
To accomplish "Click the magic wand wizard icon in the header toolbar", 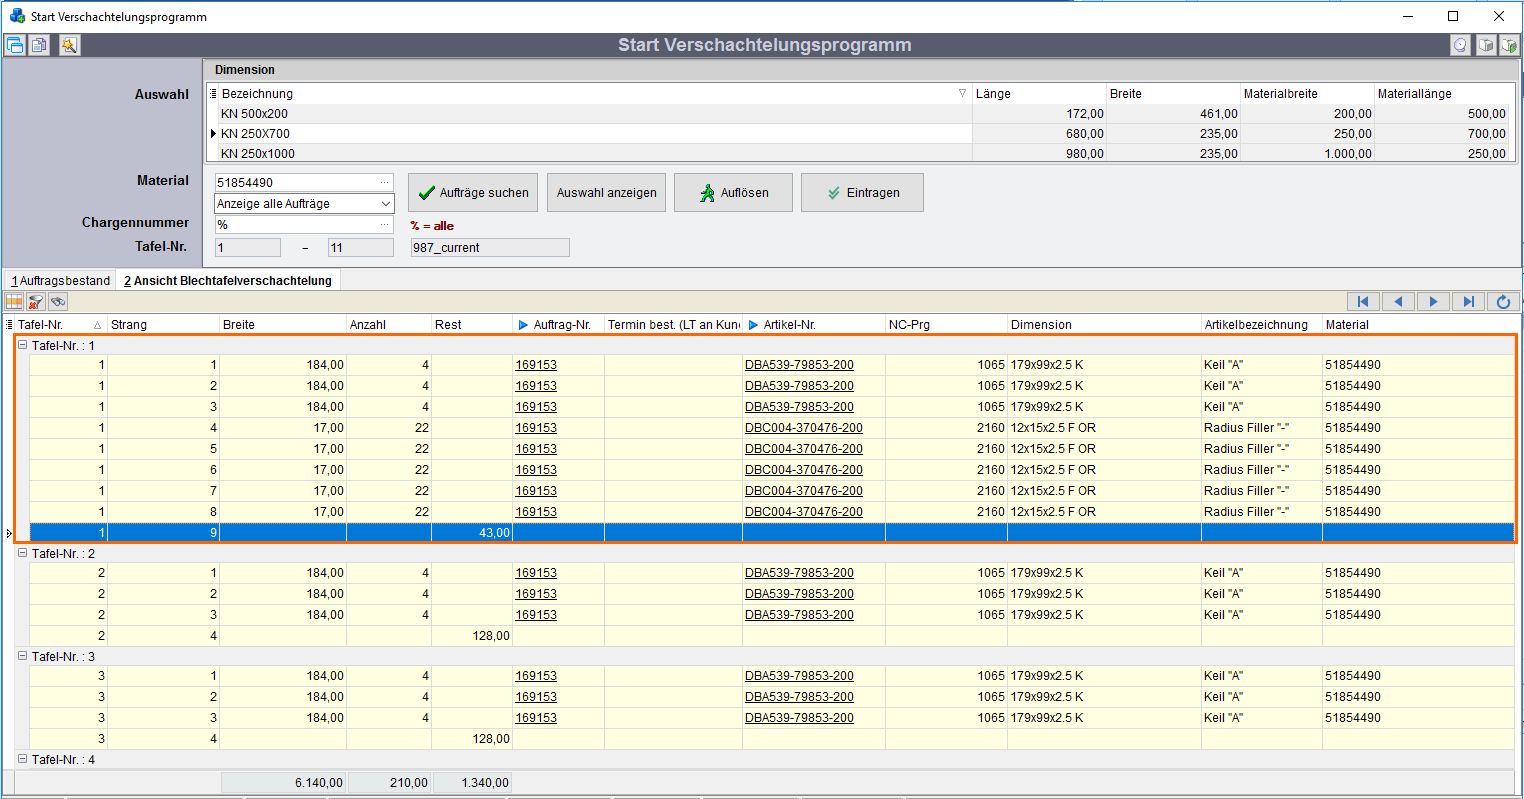I will (68, 45).
